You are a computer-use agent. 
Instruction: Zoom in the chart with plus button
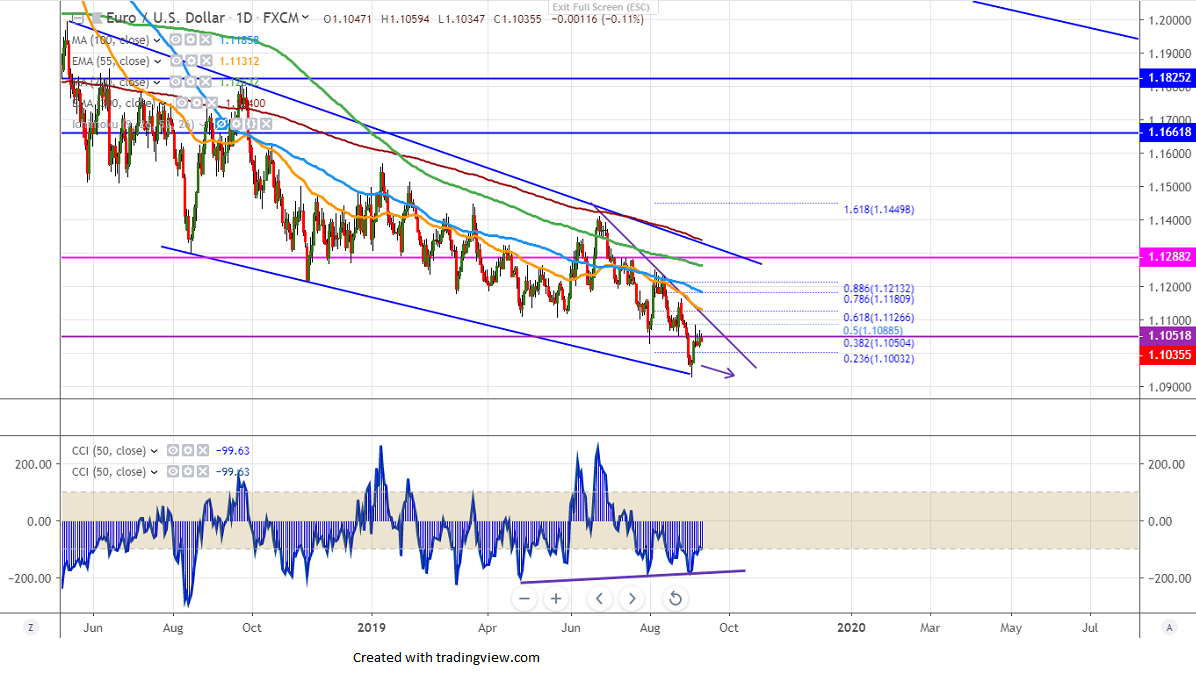click(556, 599)
